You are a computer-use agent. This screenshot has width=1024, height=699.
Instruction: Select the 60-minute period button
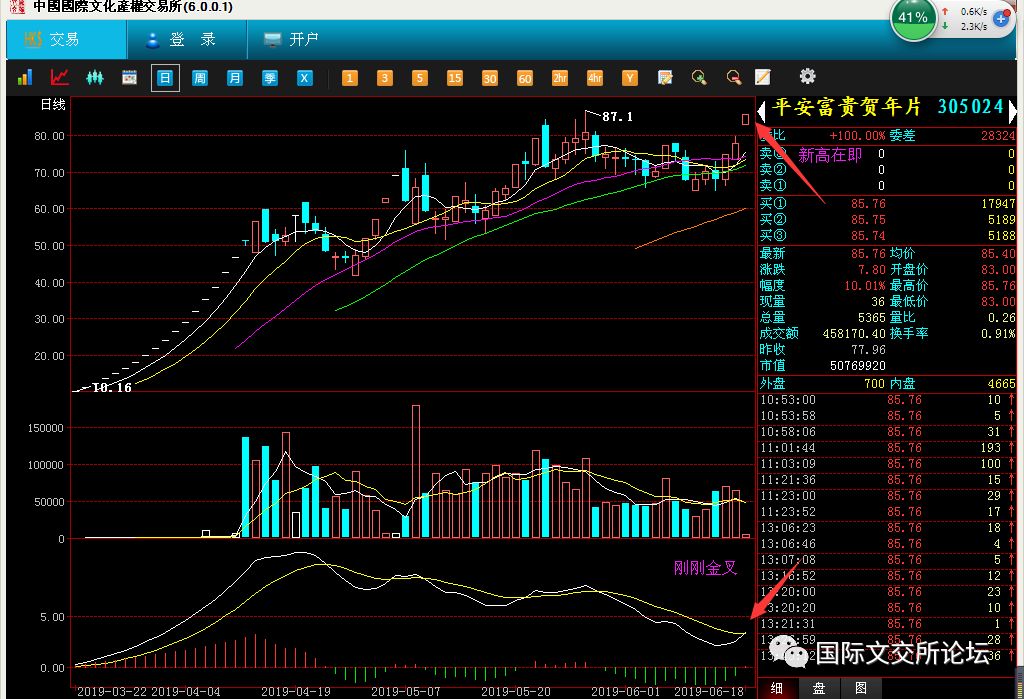(524, 78)
